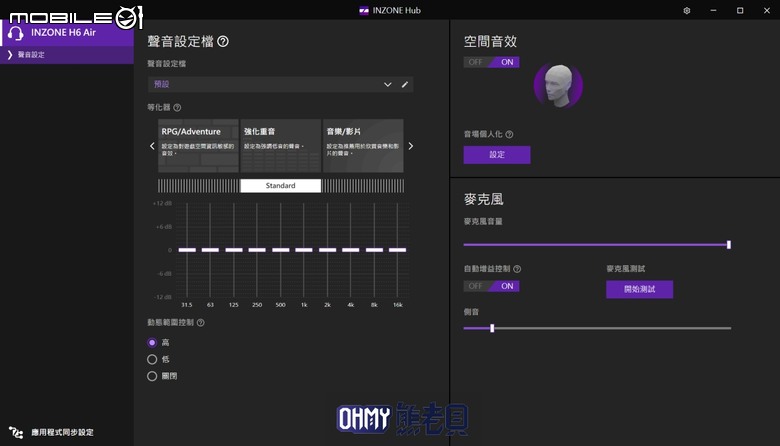Open help icon next to 聲音設定檔 title
The width and height of the screenshot is (780, 446).
point(223,42)
